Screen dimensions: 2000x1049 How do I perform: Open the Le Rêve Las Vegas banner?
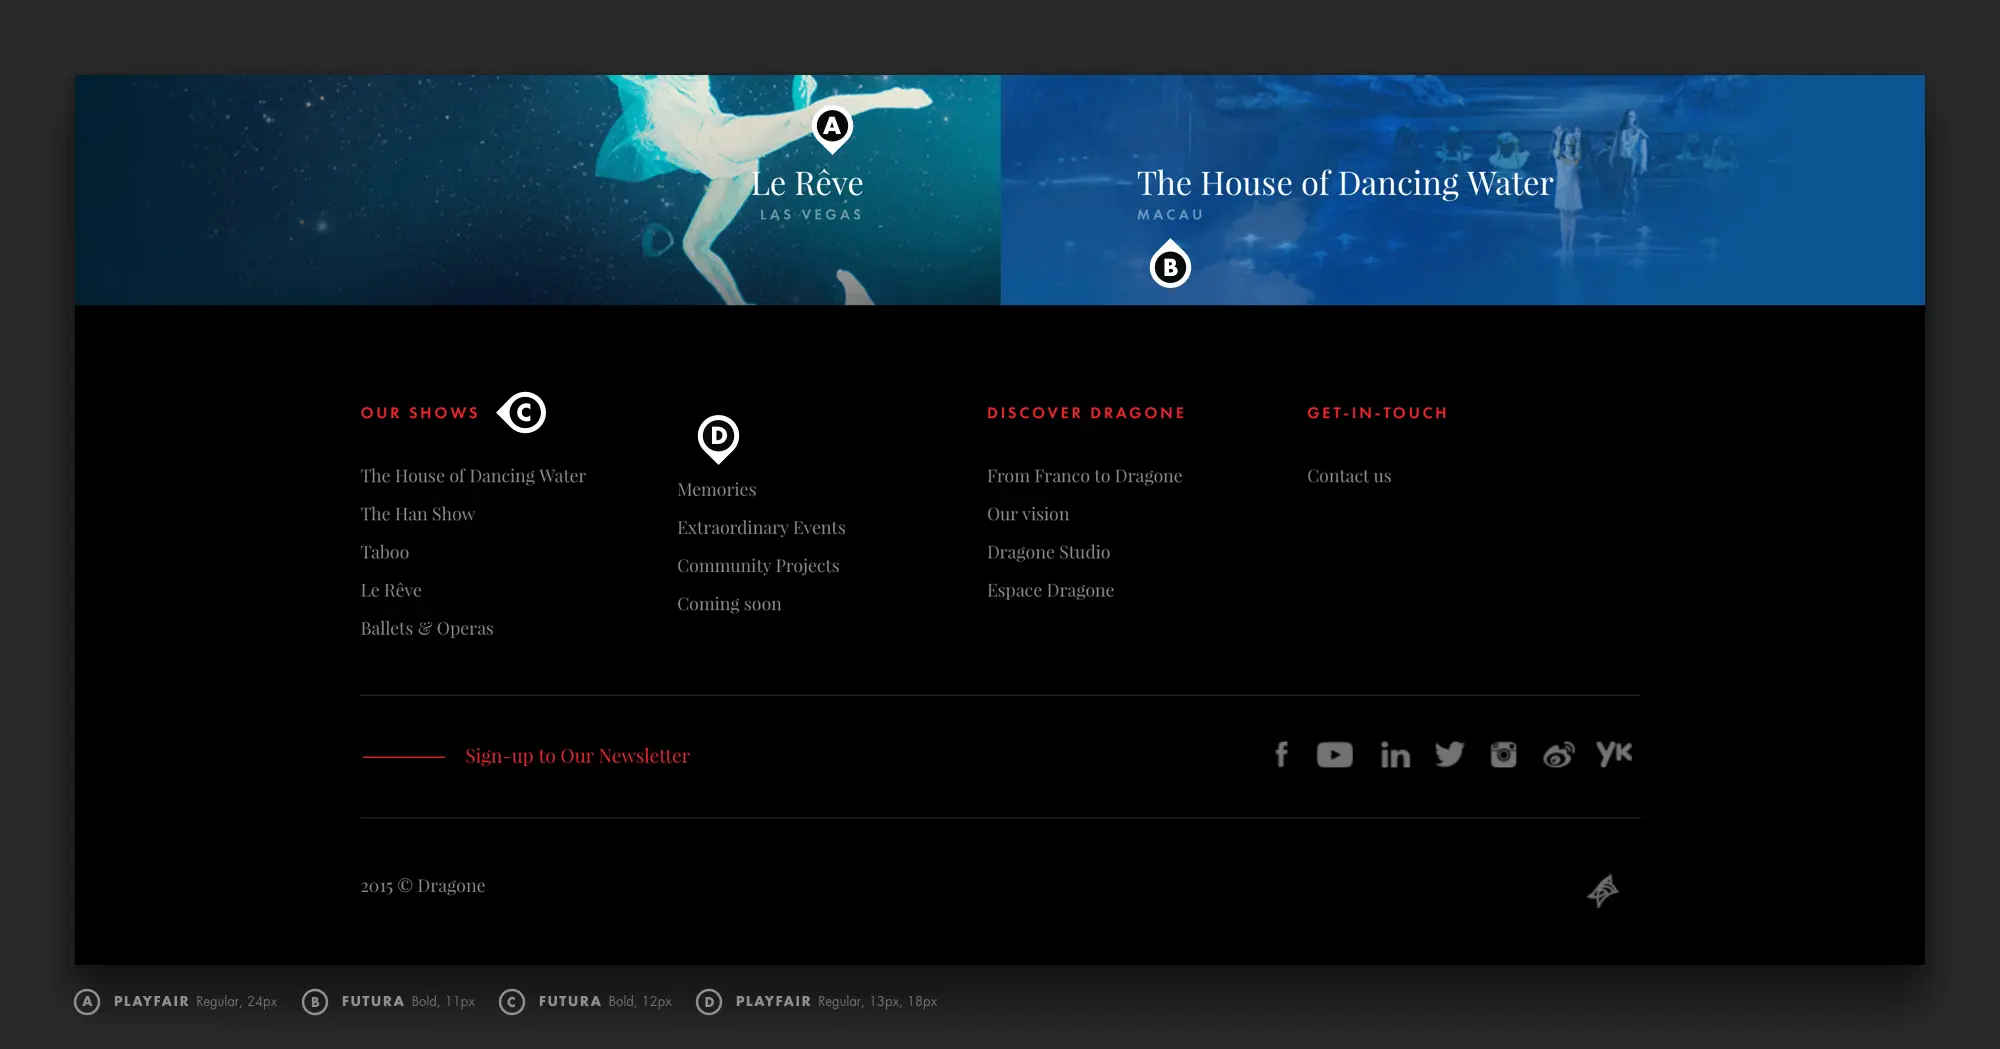pyautogui.click(x=537, y=190)
